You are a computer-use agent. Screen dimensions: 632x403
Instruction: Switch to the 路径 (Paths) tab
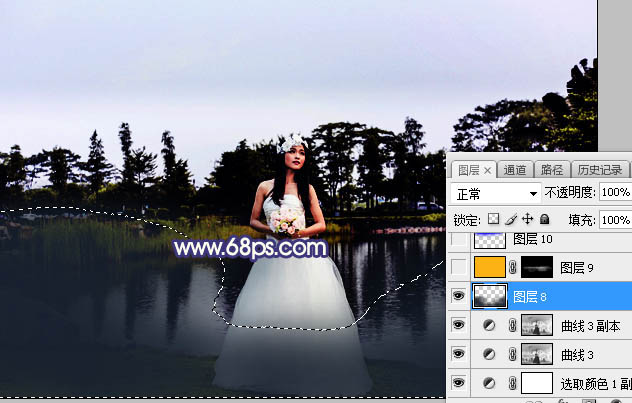(x=552, y=170)
